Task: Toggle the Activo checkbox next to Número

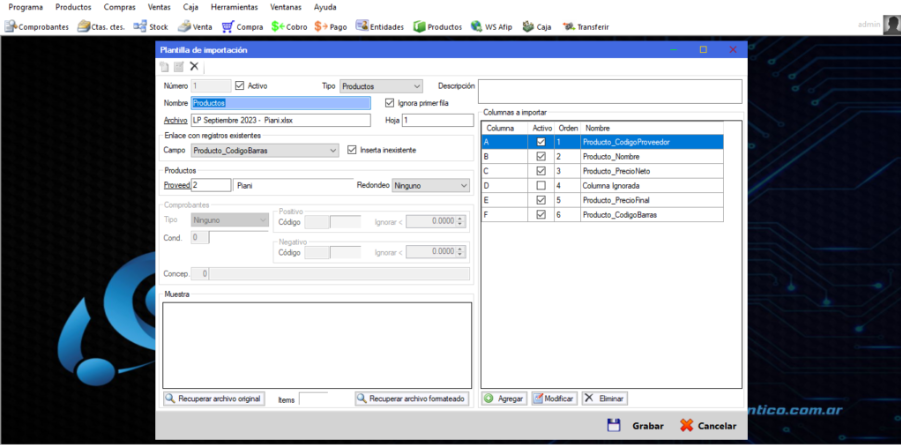Action: 239,86
